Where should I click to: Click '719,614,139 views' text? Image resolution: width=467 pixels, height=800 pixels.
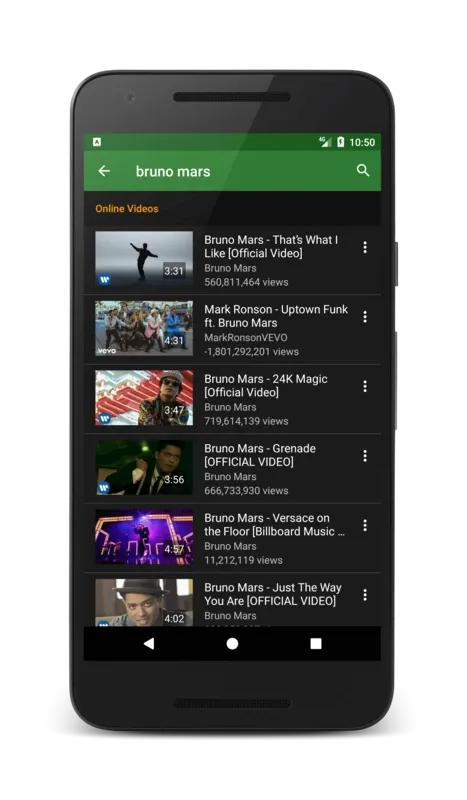click(x=246, y=421)
